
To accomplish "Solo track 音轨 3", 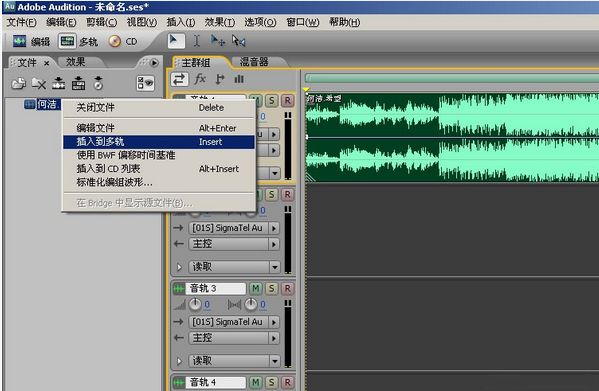I will pyautogui.click(x=271, y=288).
